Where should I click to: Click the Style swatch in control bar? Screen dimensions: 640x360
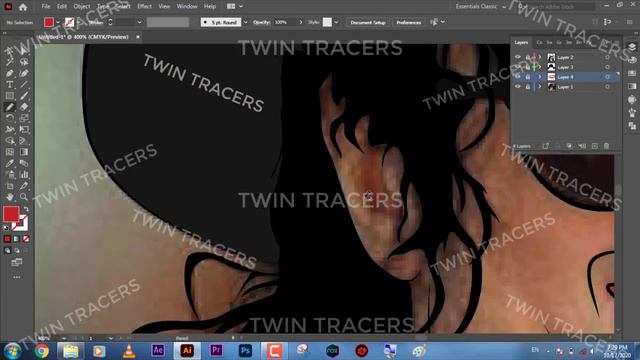click(327, 22)
